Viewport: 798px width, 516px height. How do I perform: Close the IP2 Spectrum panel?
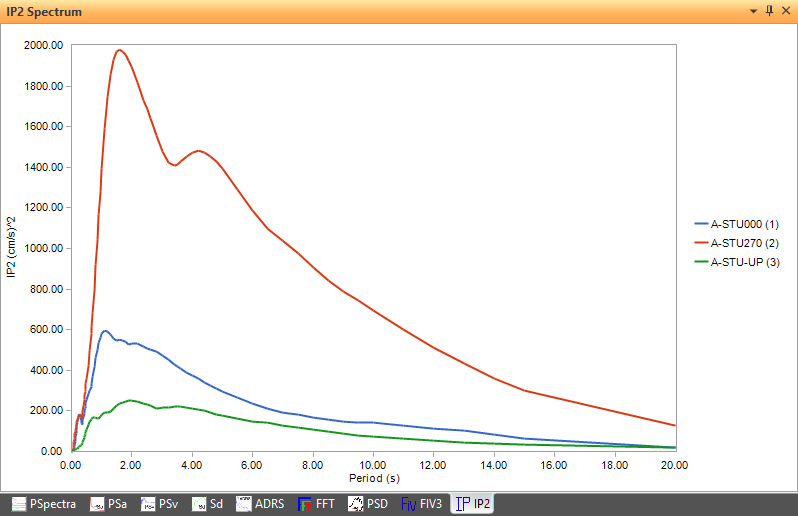[x=785, y=11]
